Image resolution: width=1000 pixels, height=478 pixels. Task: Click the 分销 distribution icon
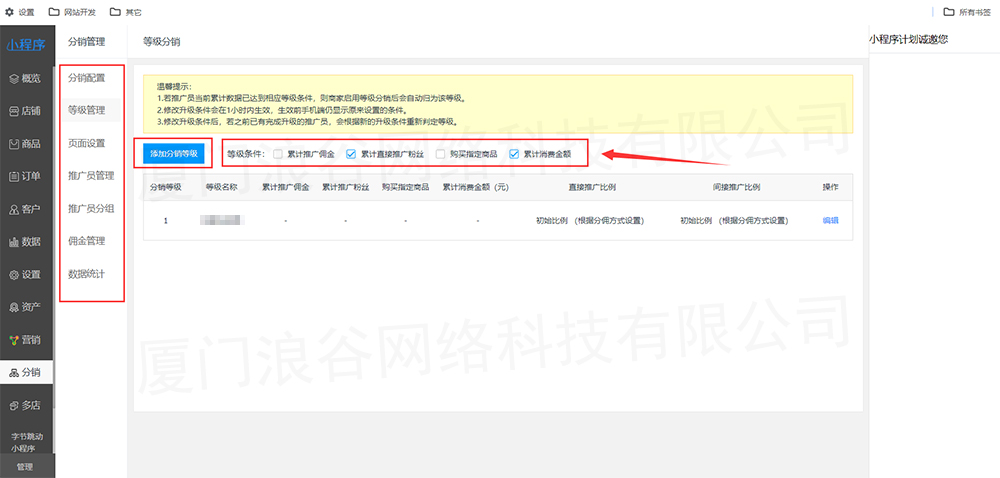[13, 373]
